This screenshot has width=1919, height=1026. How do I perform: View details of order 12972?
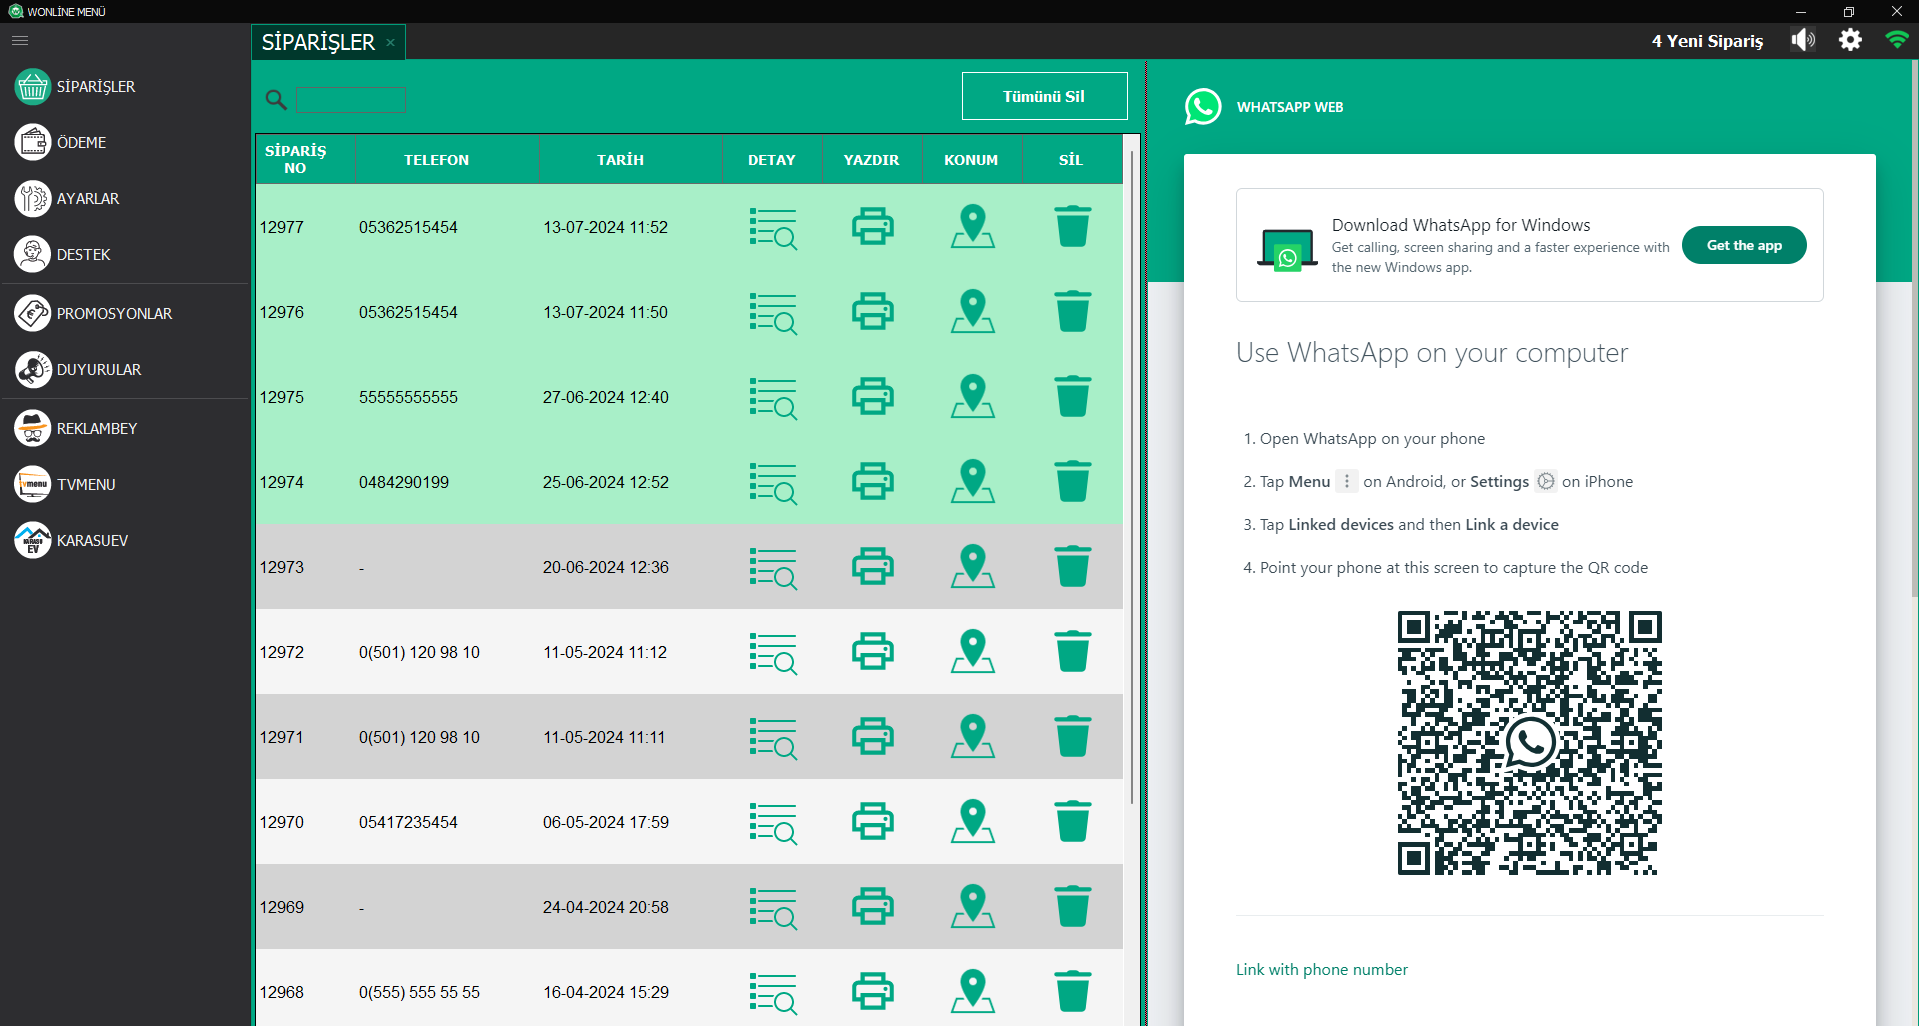coord(773,653)
